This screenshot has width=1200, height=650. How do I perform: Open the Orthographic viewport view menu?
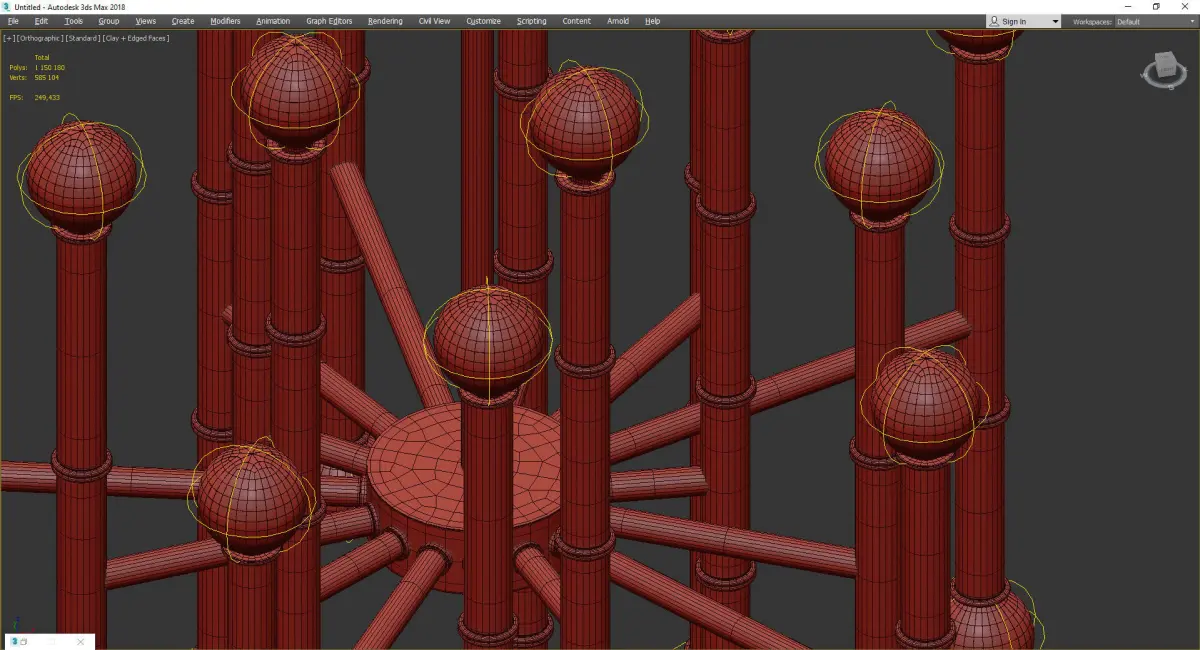point(39,38)
